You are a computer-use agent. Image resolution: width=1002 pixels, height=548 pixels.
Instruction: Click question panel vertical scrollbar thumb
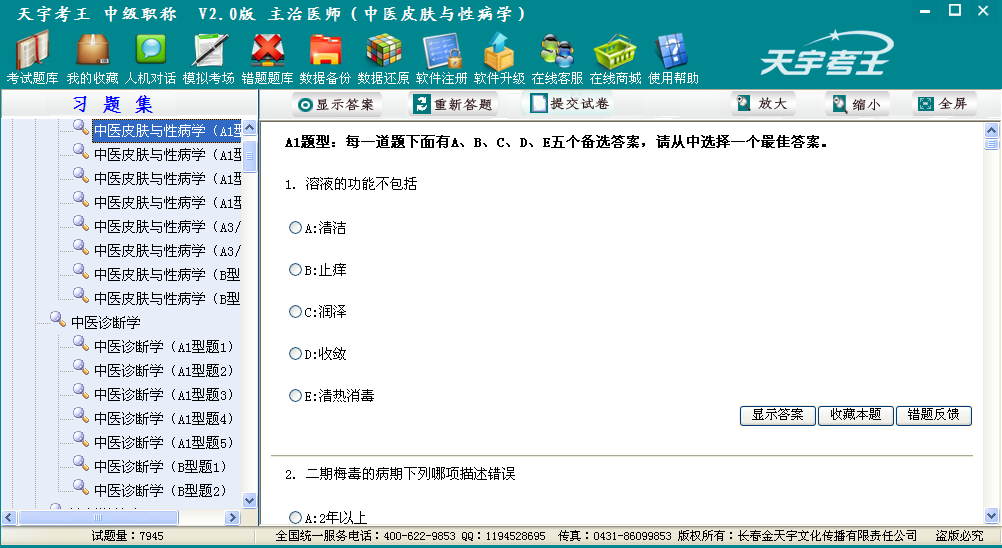click(x=991, y=144)
